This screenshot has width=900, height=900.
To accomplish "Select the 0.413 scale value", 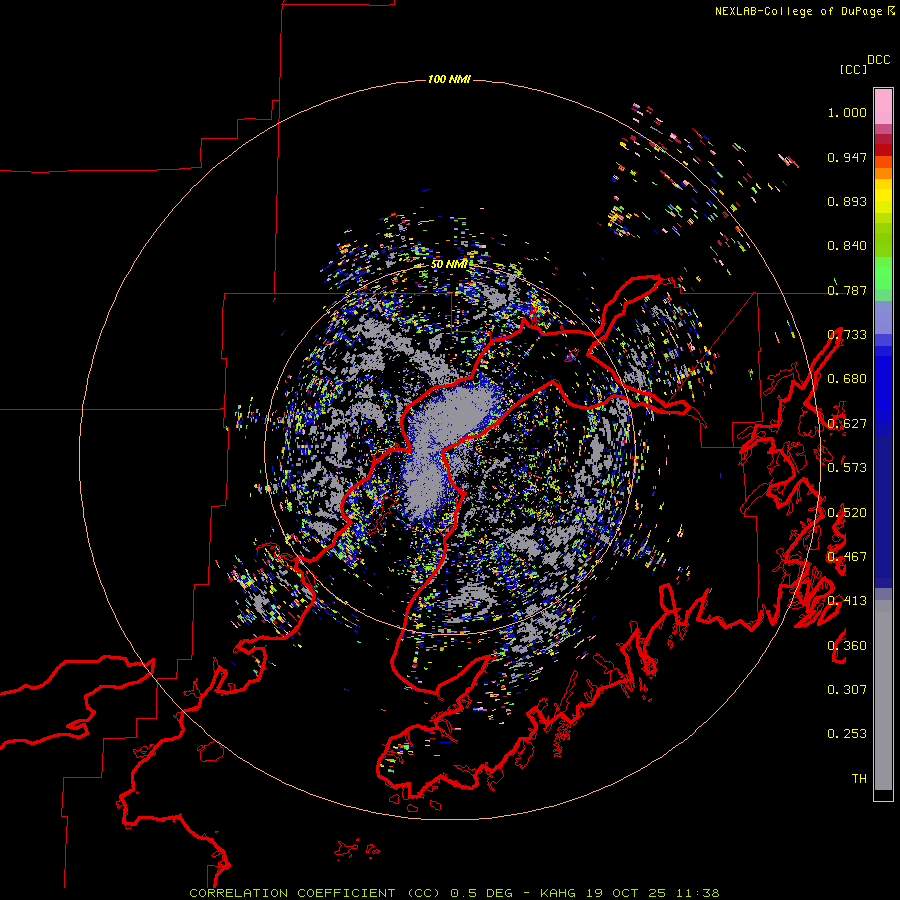I will 847,601.
